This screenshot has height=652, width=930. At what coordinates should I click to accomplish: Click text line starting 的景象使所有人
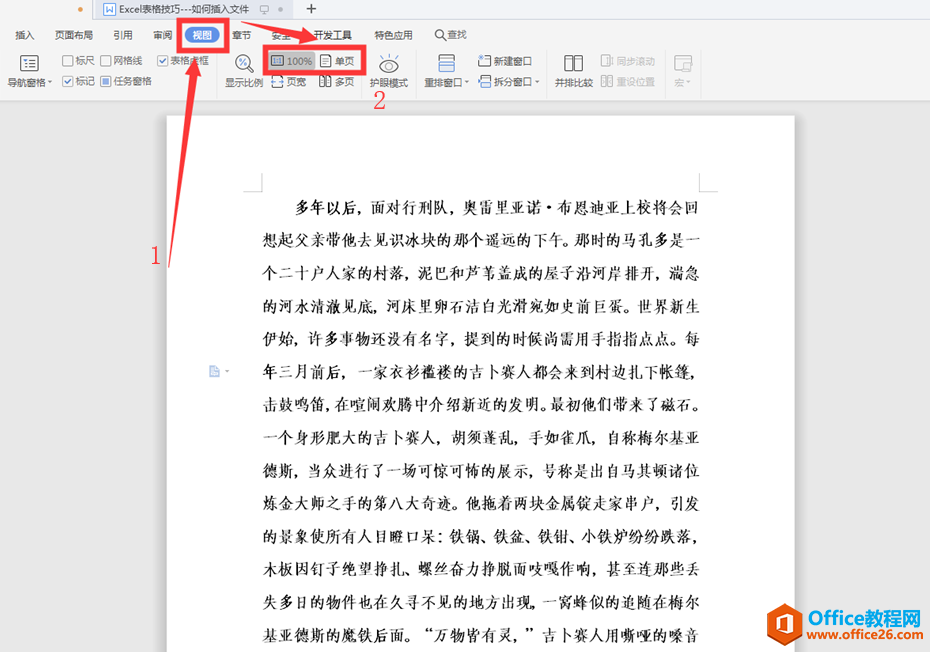[481, 537]
